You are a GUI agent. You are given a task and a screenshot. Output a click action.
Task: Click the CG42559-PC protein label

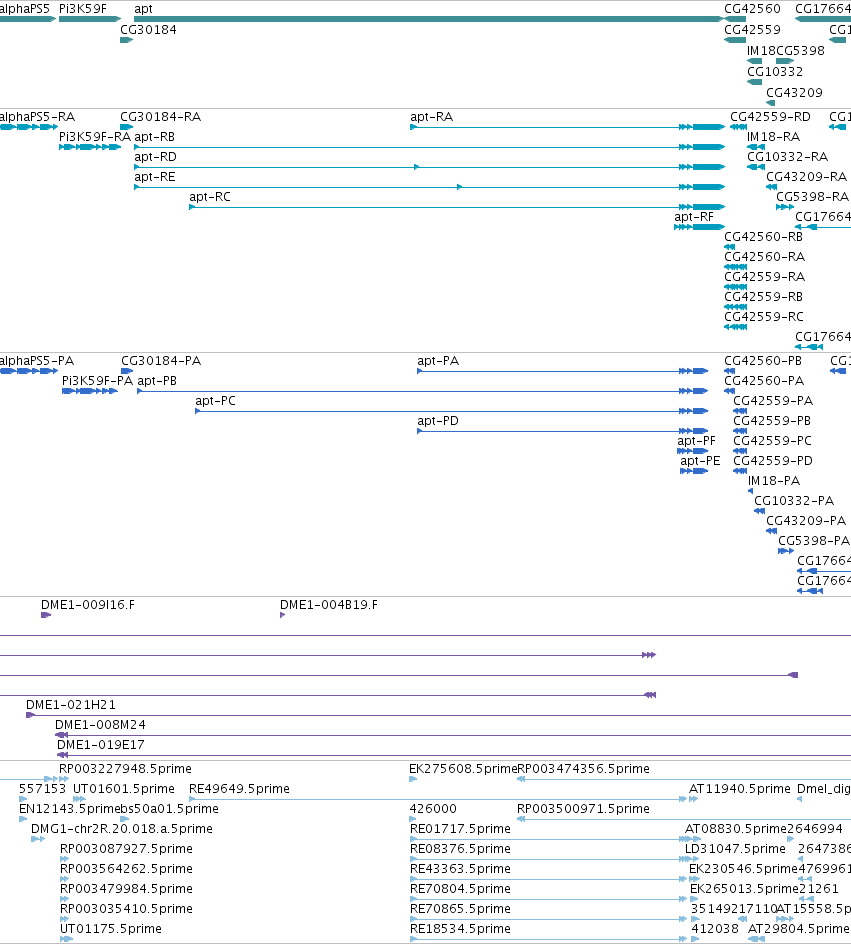[x=773, y=441]
